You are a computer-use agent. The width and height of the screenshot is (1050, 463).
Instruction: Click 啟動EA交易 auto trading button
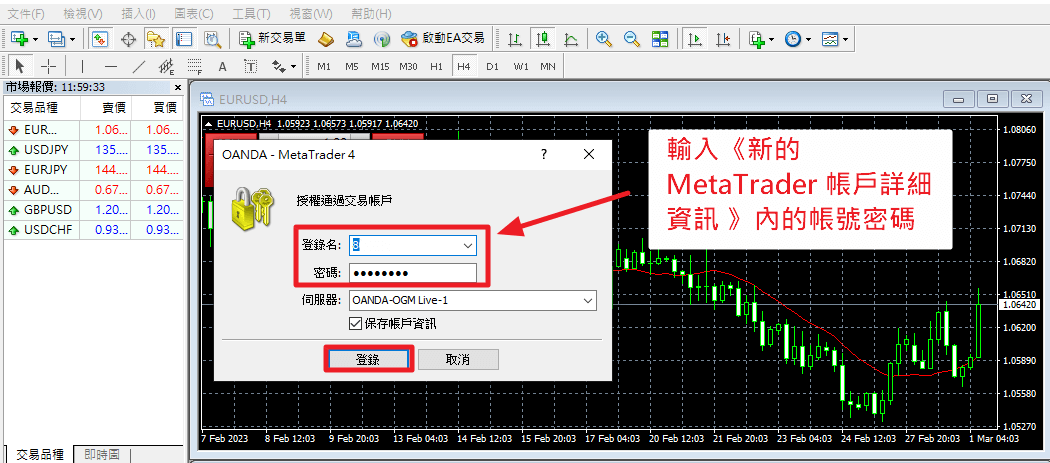click(x=443, y=39)
